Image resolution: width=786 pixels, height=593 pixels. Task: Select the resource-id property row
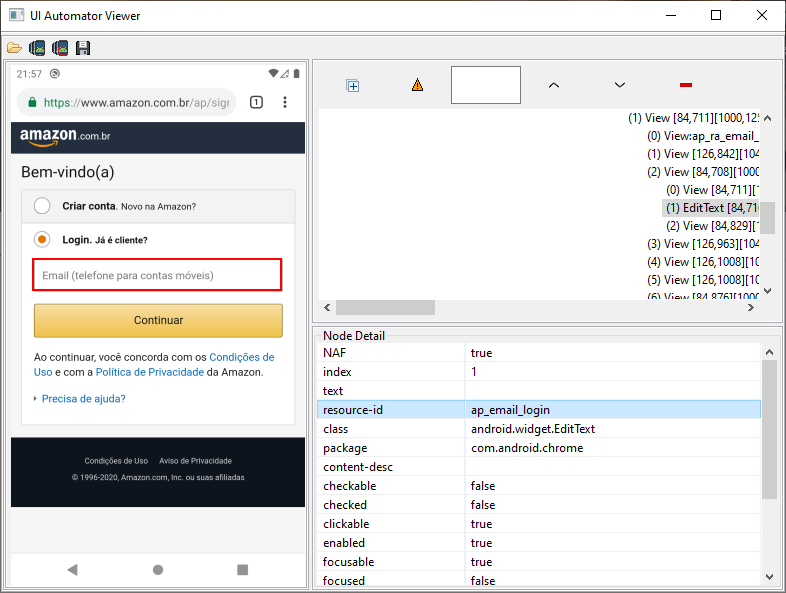[x=539, y=410]
